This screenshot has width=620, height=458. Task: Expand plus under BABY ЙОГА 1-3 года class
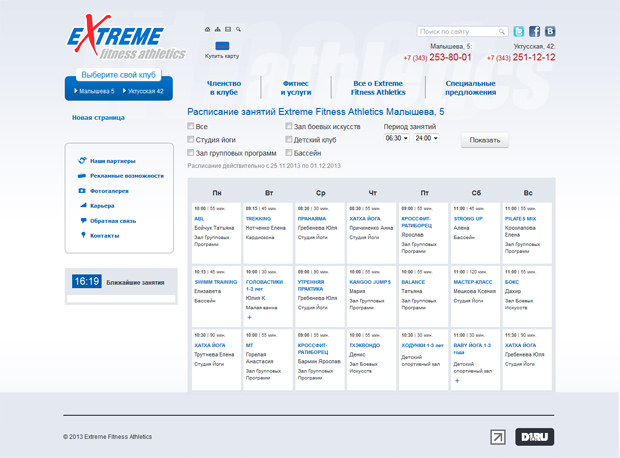457,380
